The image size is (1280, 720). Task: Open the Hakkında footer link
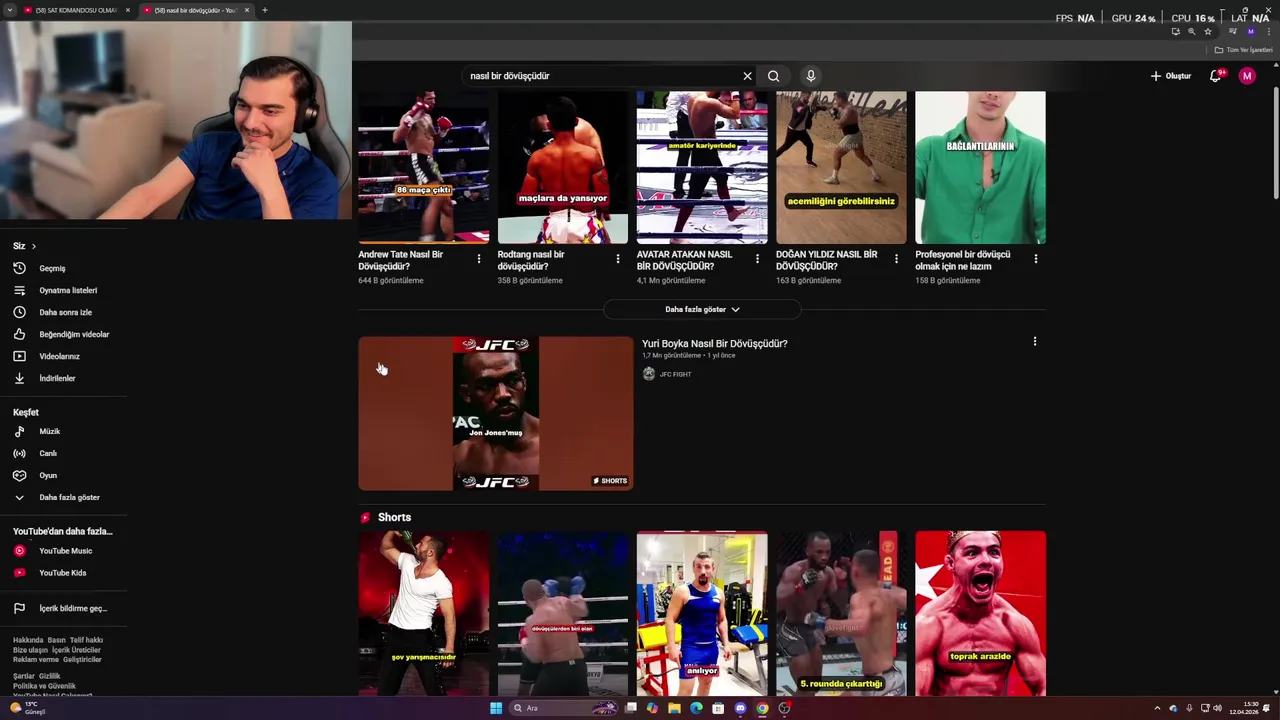pyautogui.click(x=28, y=640)
